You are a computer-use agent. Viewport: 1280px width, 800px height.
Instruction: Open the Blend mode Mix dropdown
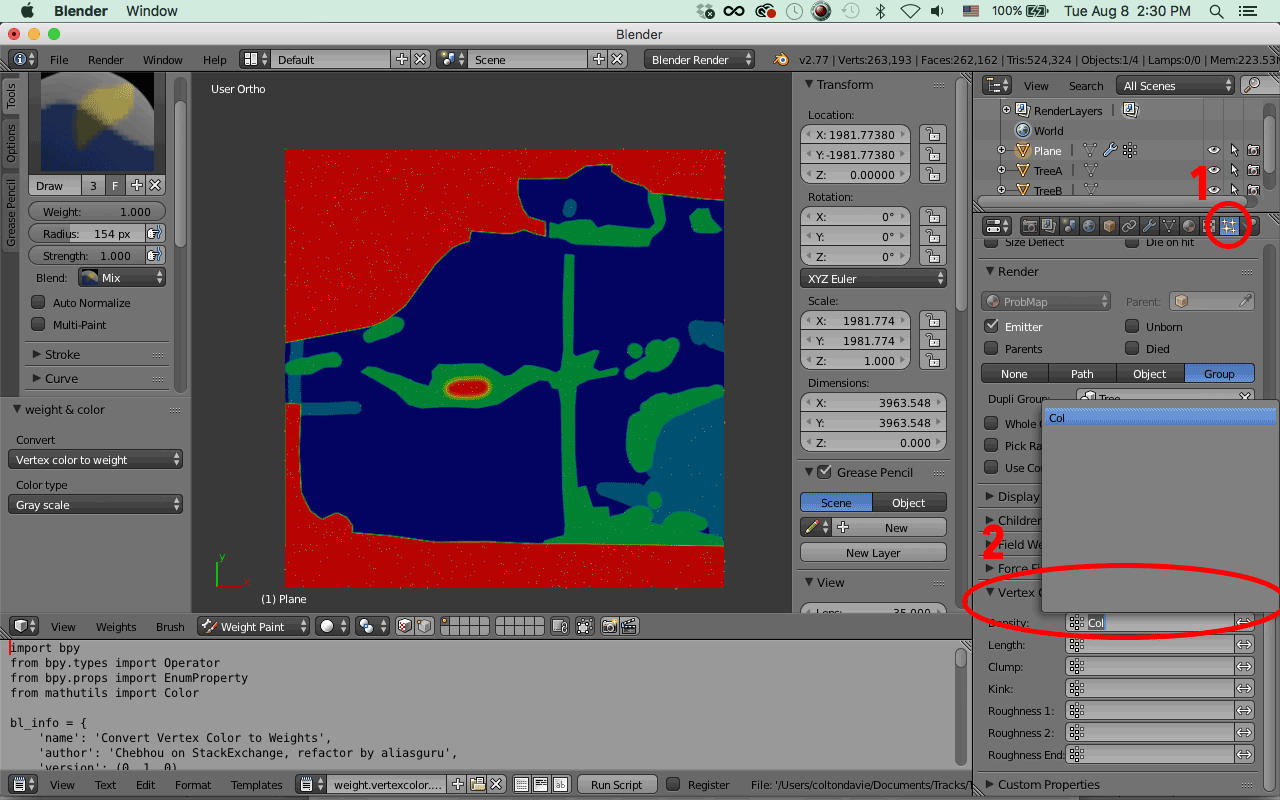(x=122, y=278)
